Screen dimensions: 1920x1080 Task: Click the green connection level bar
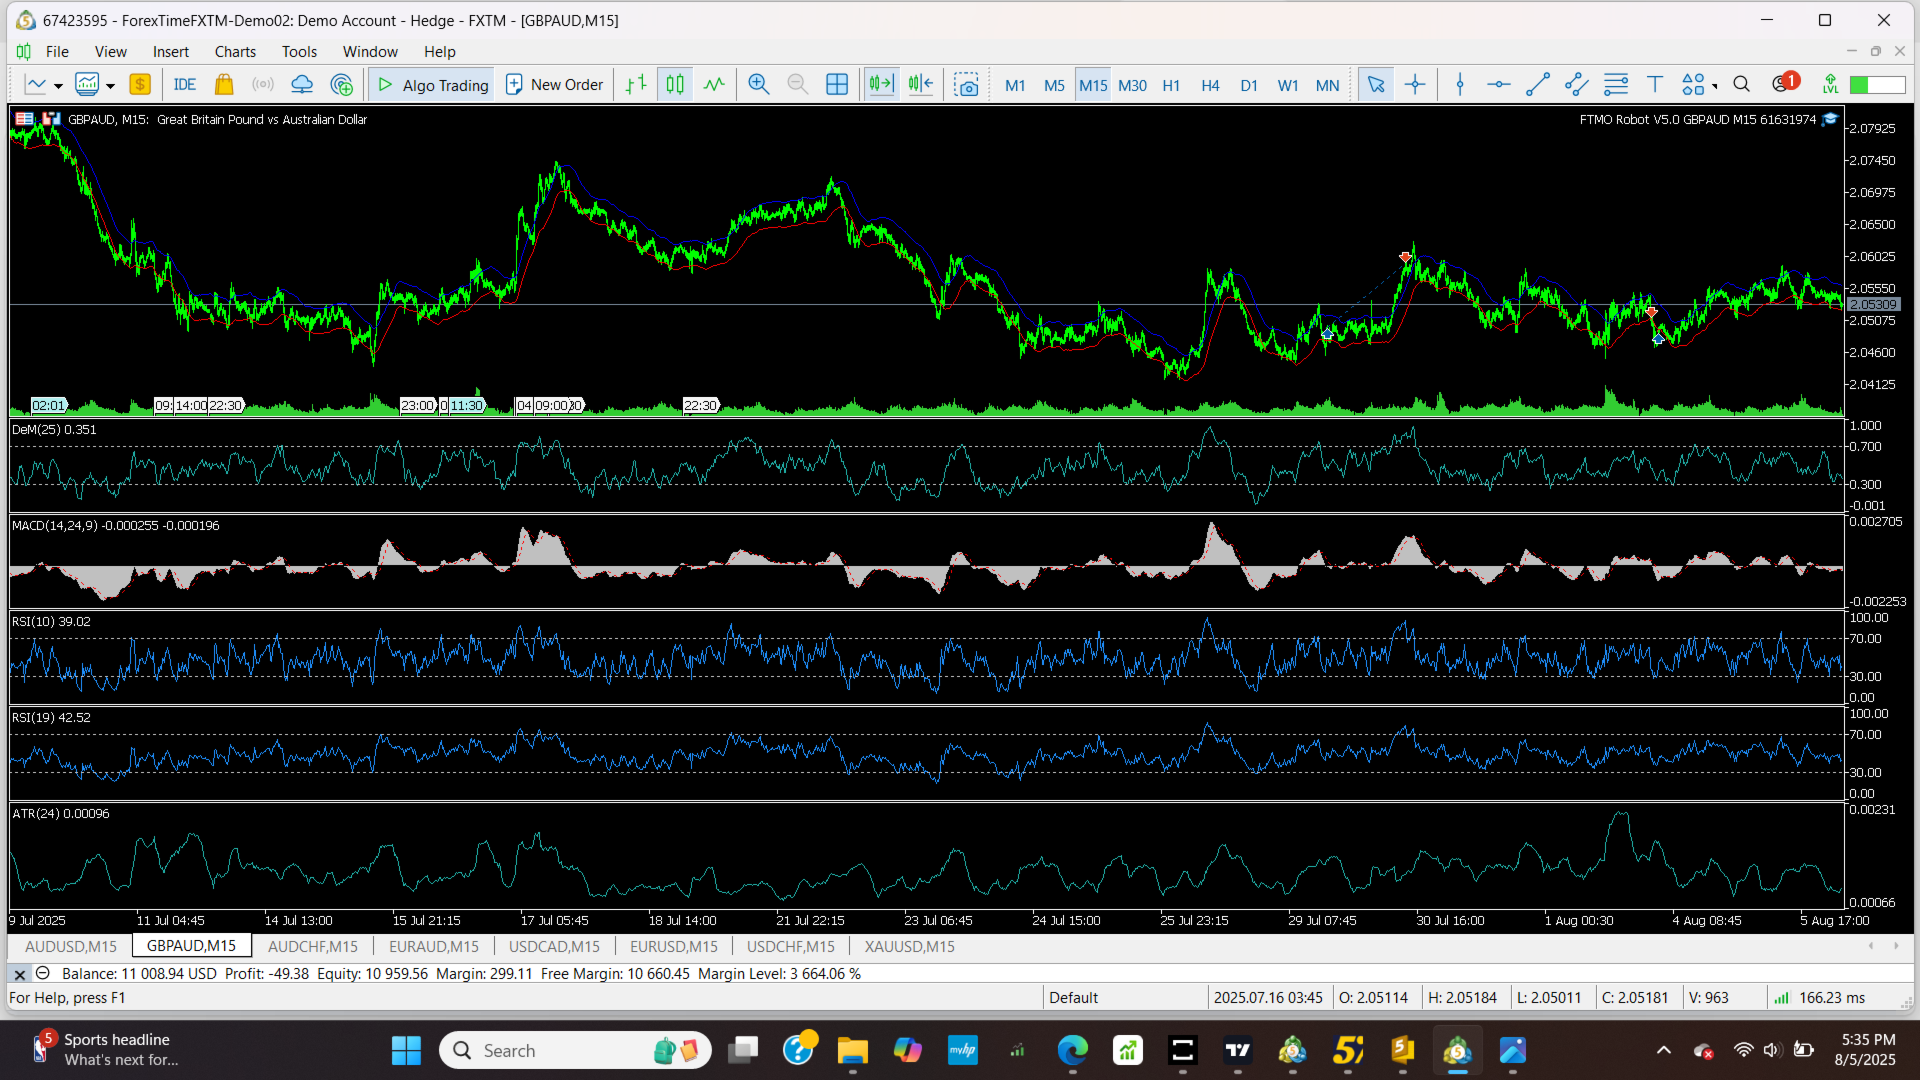pos(1877,85)
